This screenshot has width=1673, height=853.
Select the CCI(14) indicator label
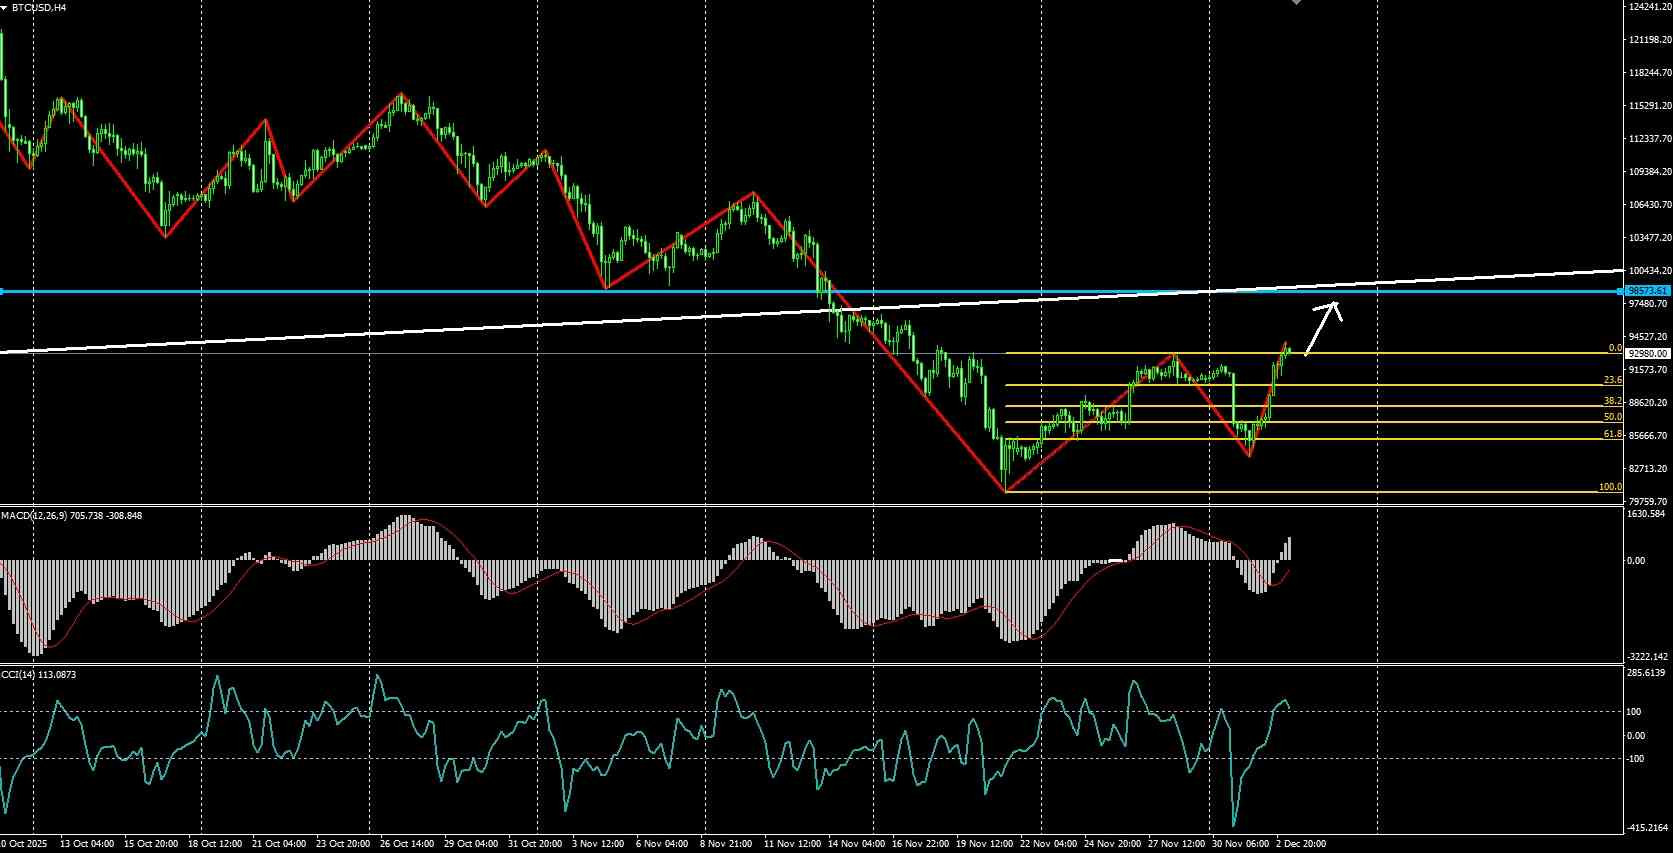pyautogui.click(x=38, y=675)
